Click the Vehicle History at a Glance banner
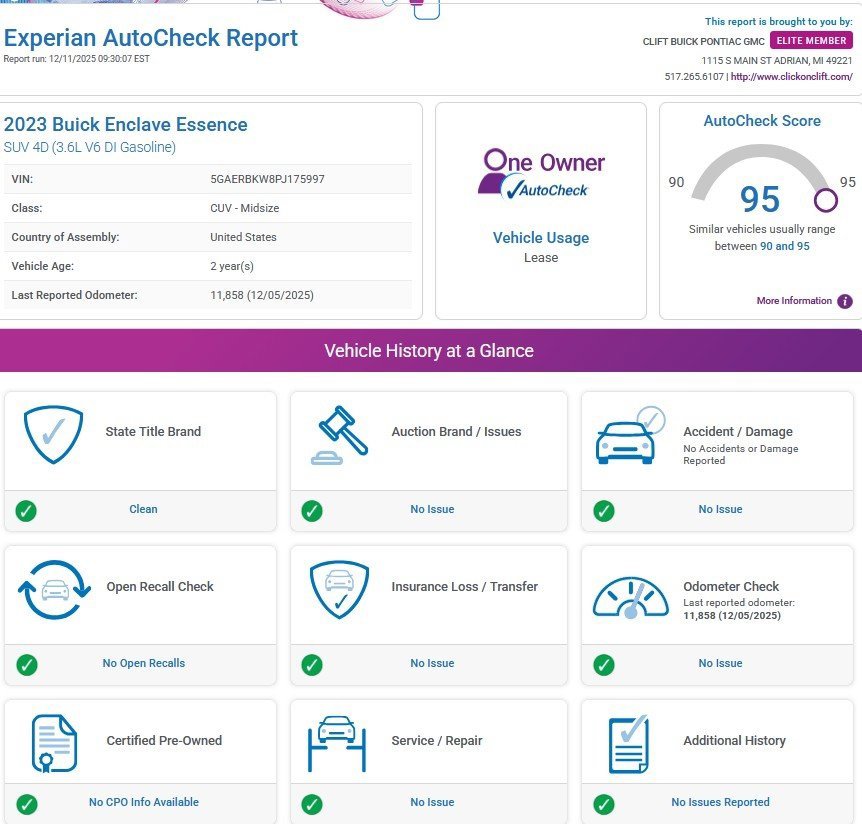The image size is (862, 824). [429, 351]
